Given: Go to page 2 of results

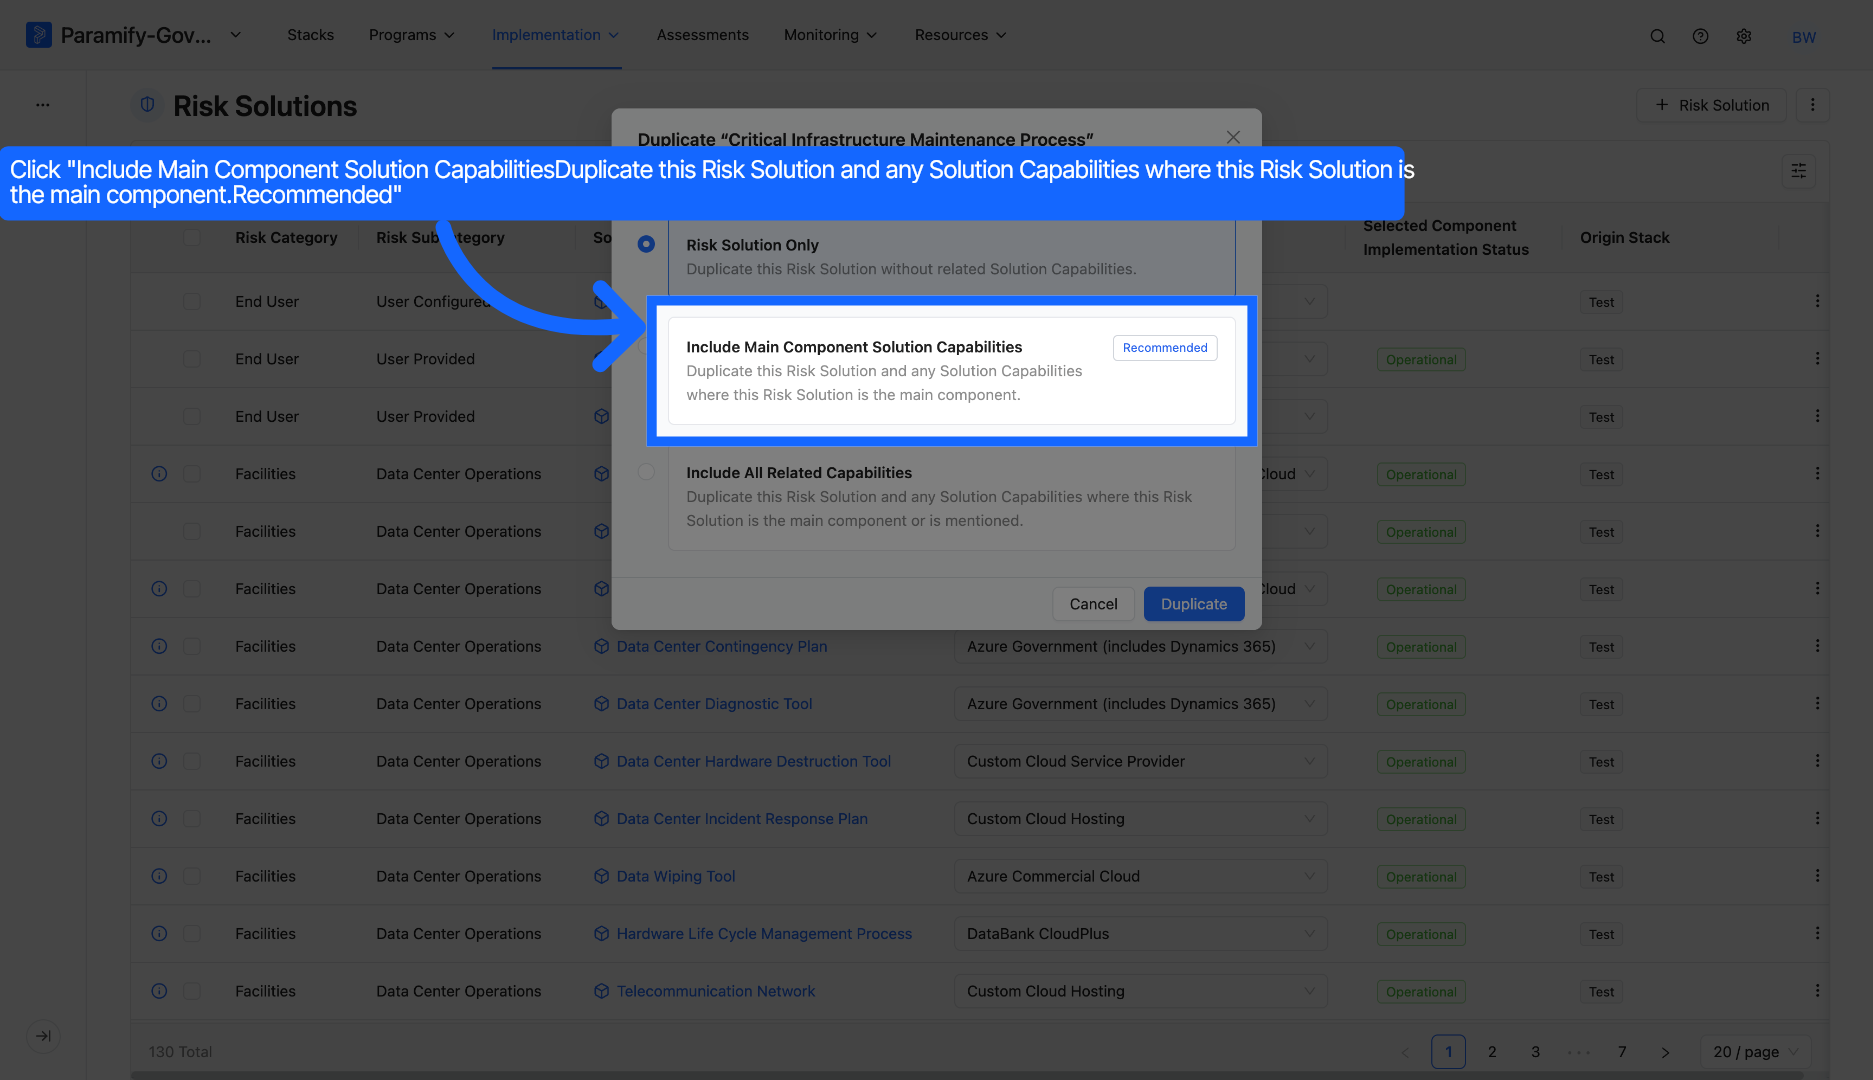Looking at the screenshot, I should [x=1492, y=1052].
